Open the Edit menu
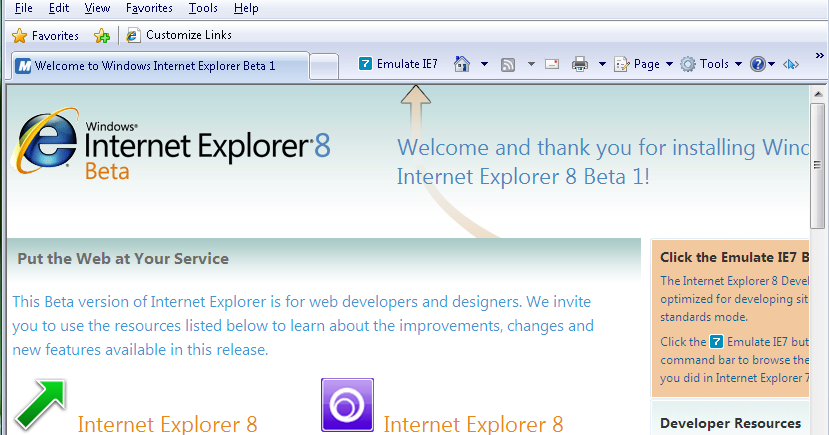The width and height of the screenshot is (829, 435). pos(59,8)
